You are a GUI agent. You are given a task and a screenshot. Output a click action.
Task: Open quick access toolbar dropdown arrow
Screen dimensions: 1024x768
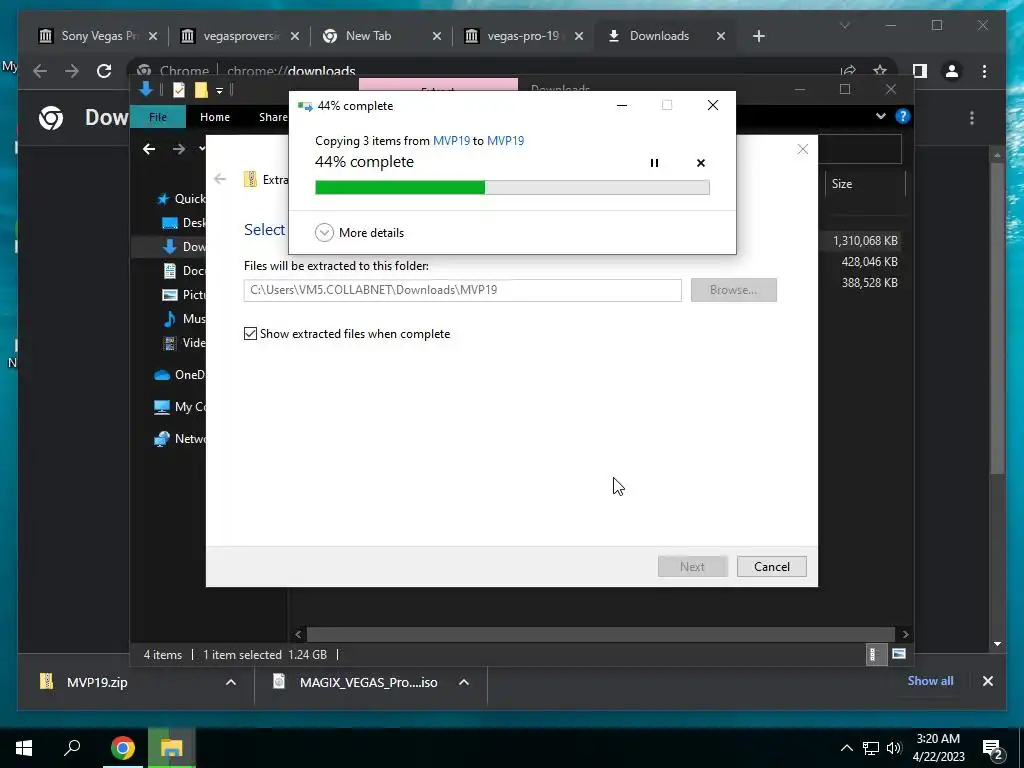point(219,91)
